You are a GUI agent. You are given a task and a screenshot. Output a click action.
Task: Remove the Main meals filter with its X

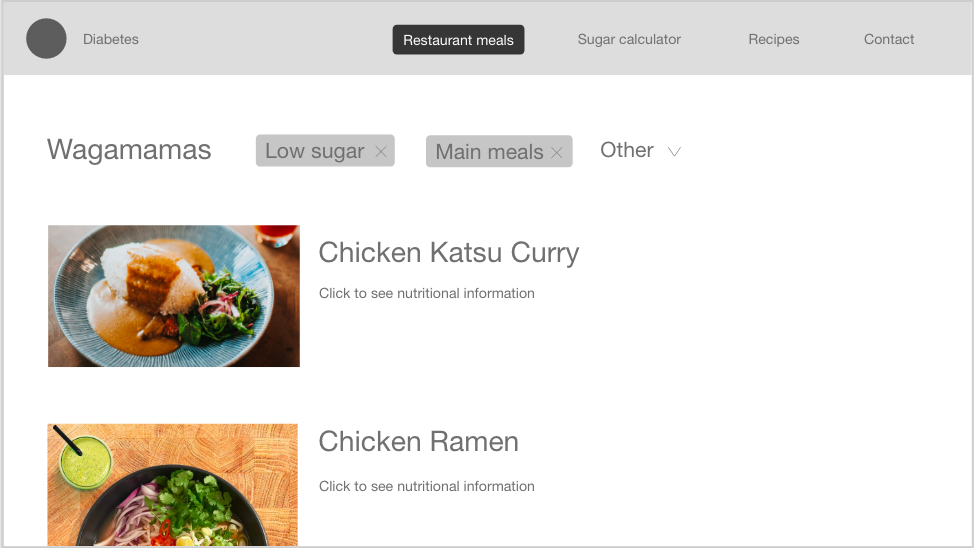tap(557, 152)
